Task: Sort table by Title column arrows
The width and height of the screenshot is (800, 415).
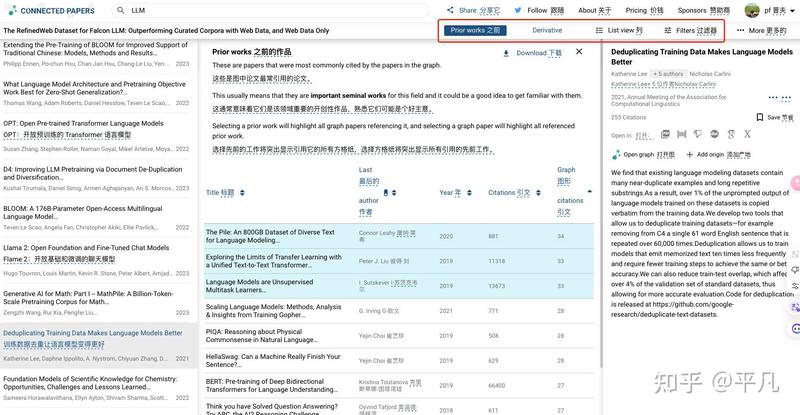Action: pyautogui.click(x=242, y=193)
